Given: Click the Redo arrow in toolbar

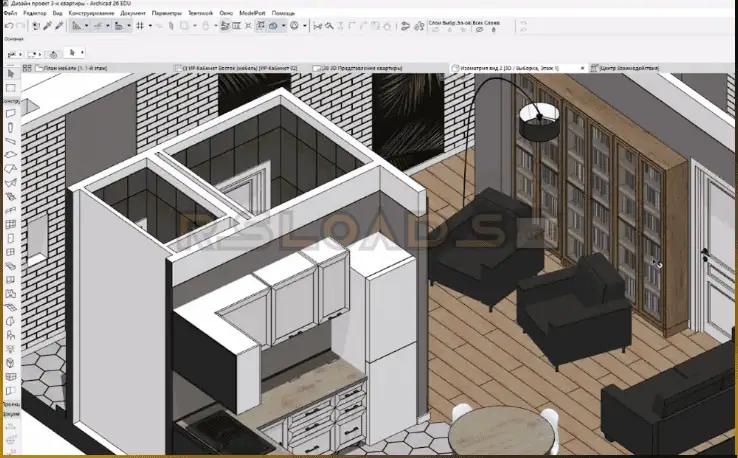Looking at the screenshot, I should coord(20,26).
